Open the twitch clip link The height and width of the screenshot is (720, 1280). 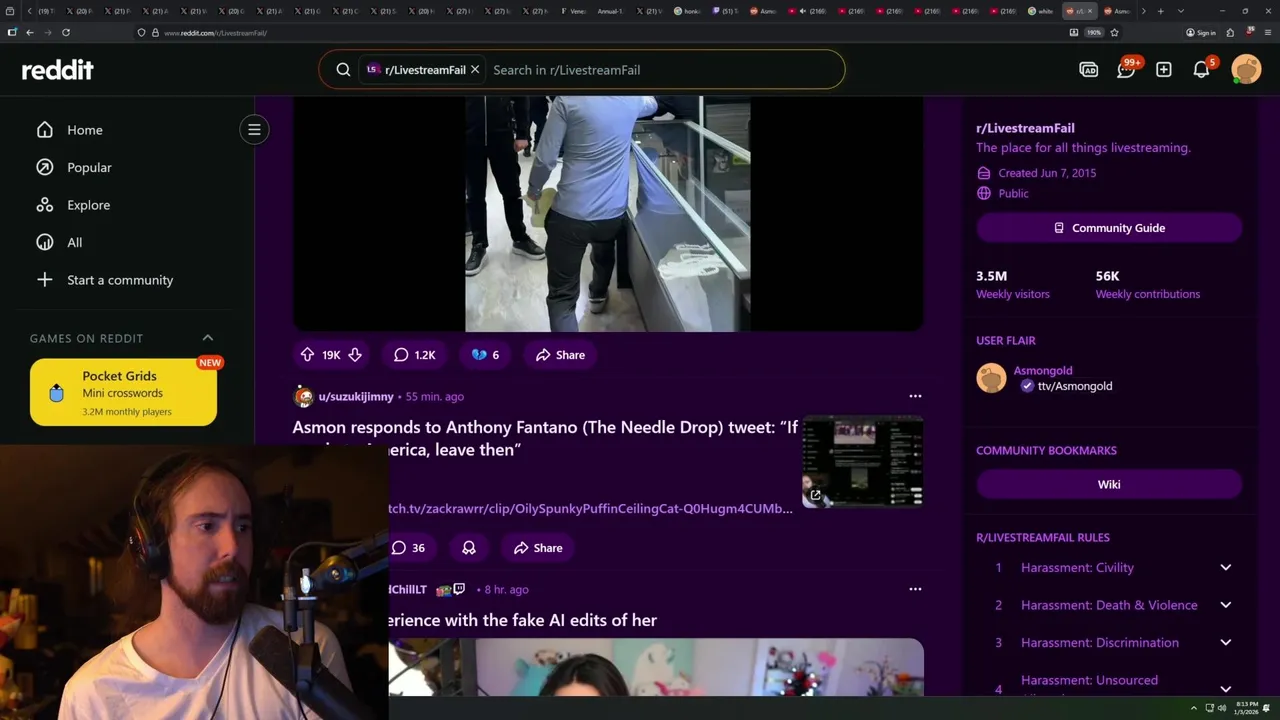coord(590,509)
